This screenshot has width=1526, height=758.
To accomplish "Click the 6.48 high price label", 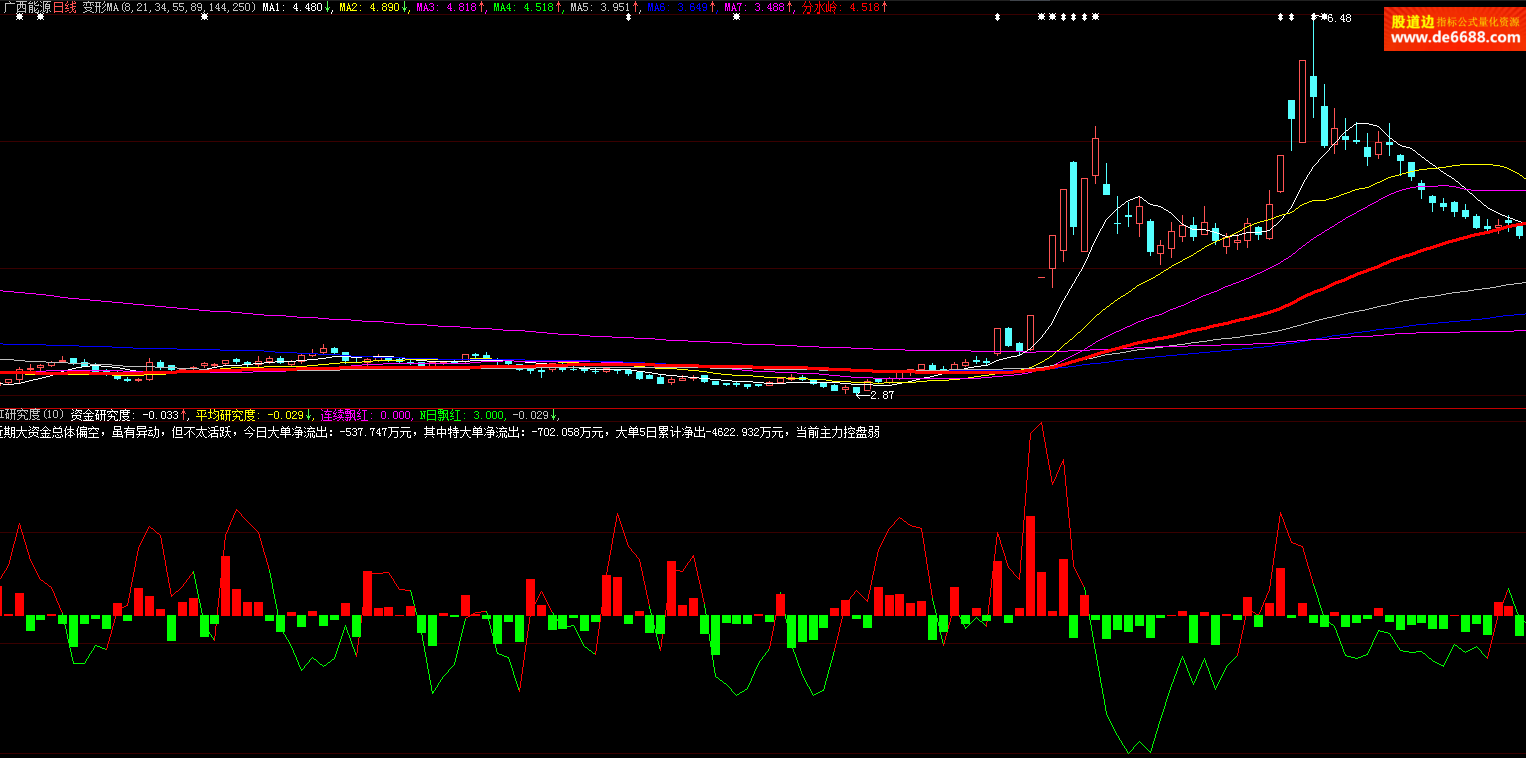I will coord(1339,18).
